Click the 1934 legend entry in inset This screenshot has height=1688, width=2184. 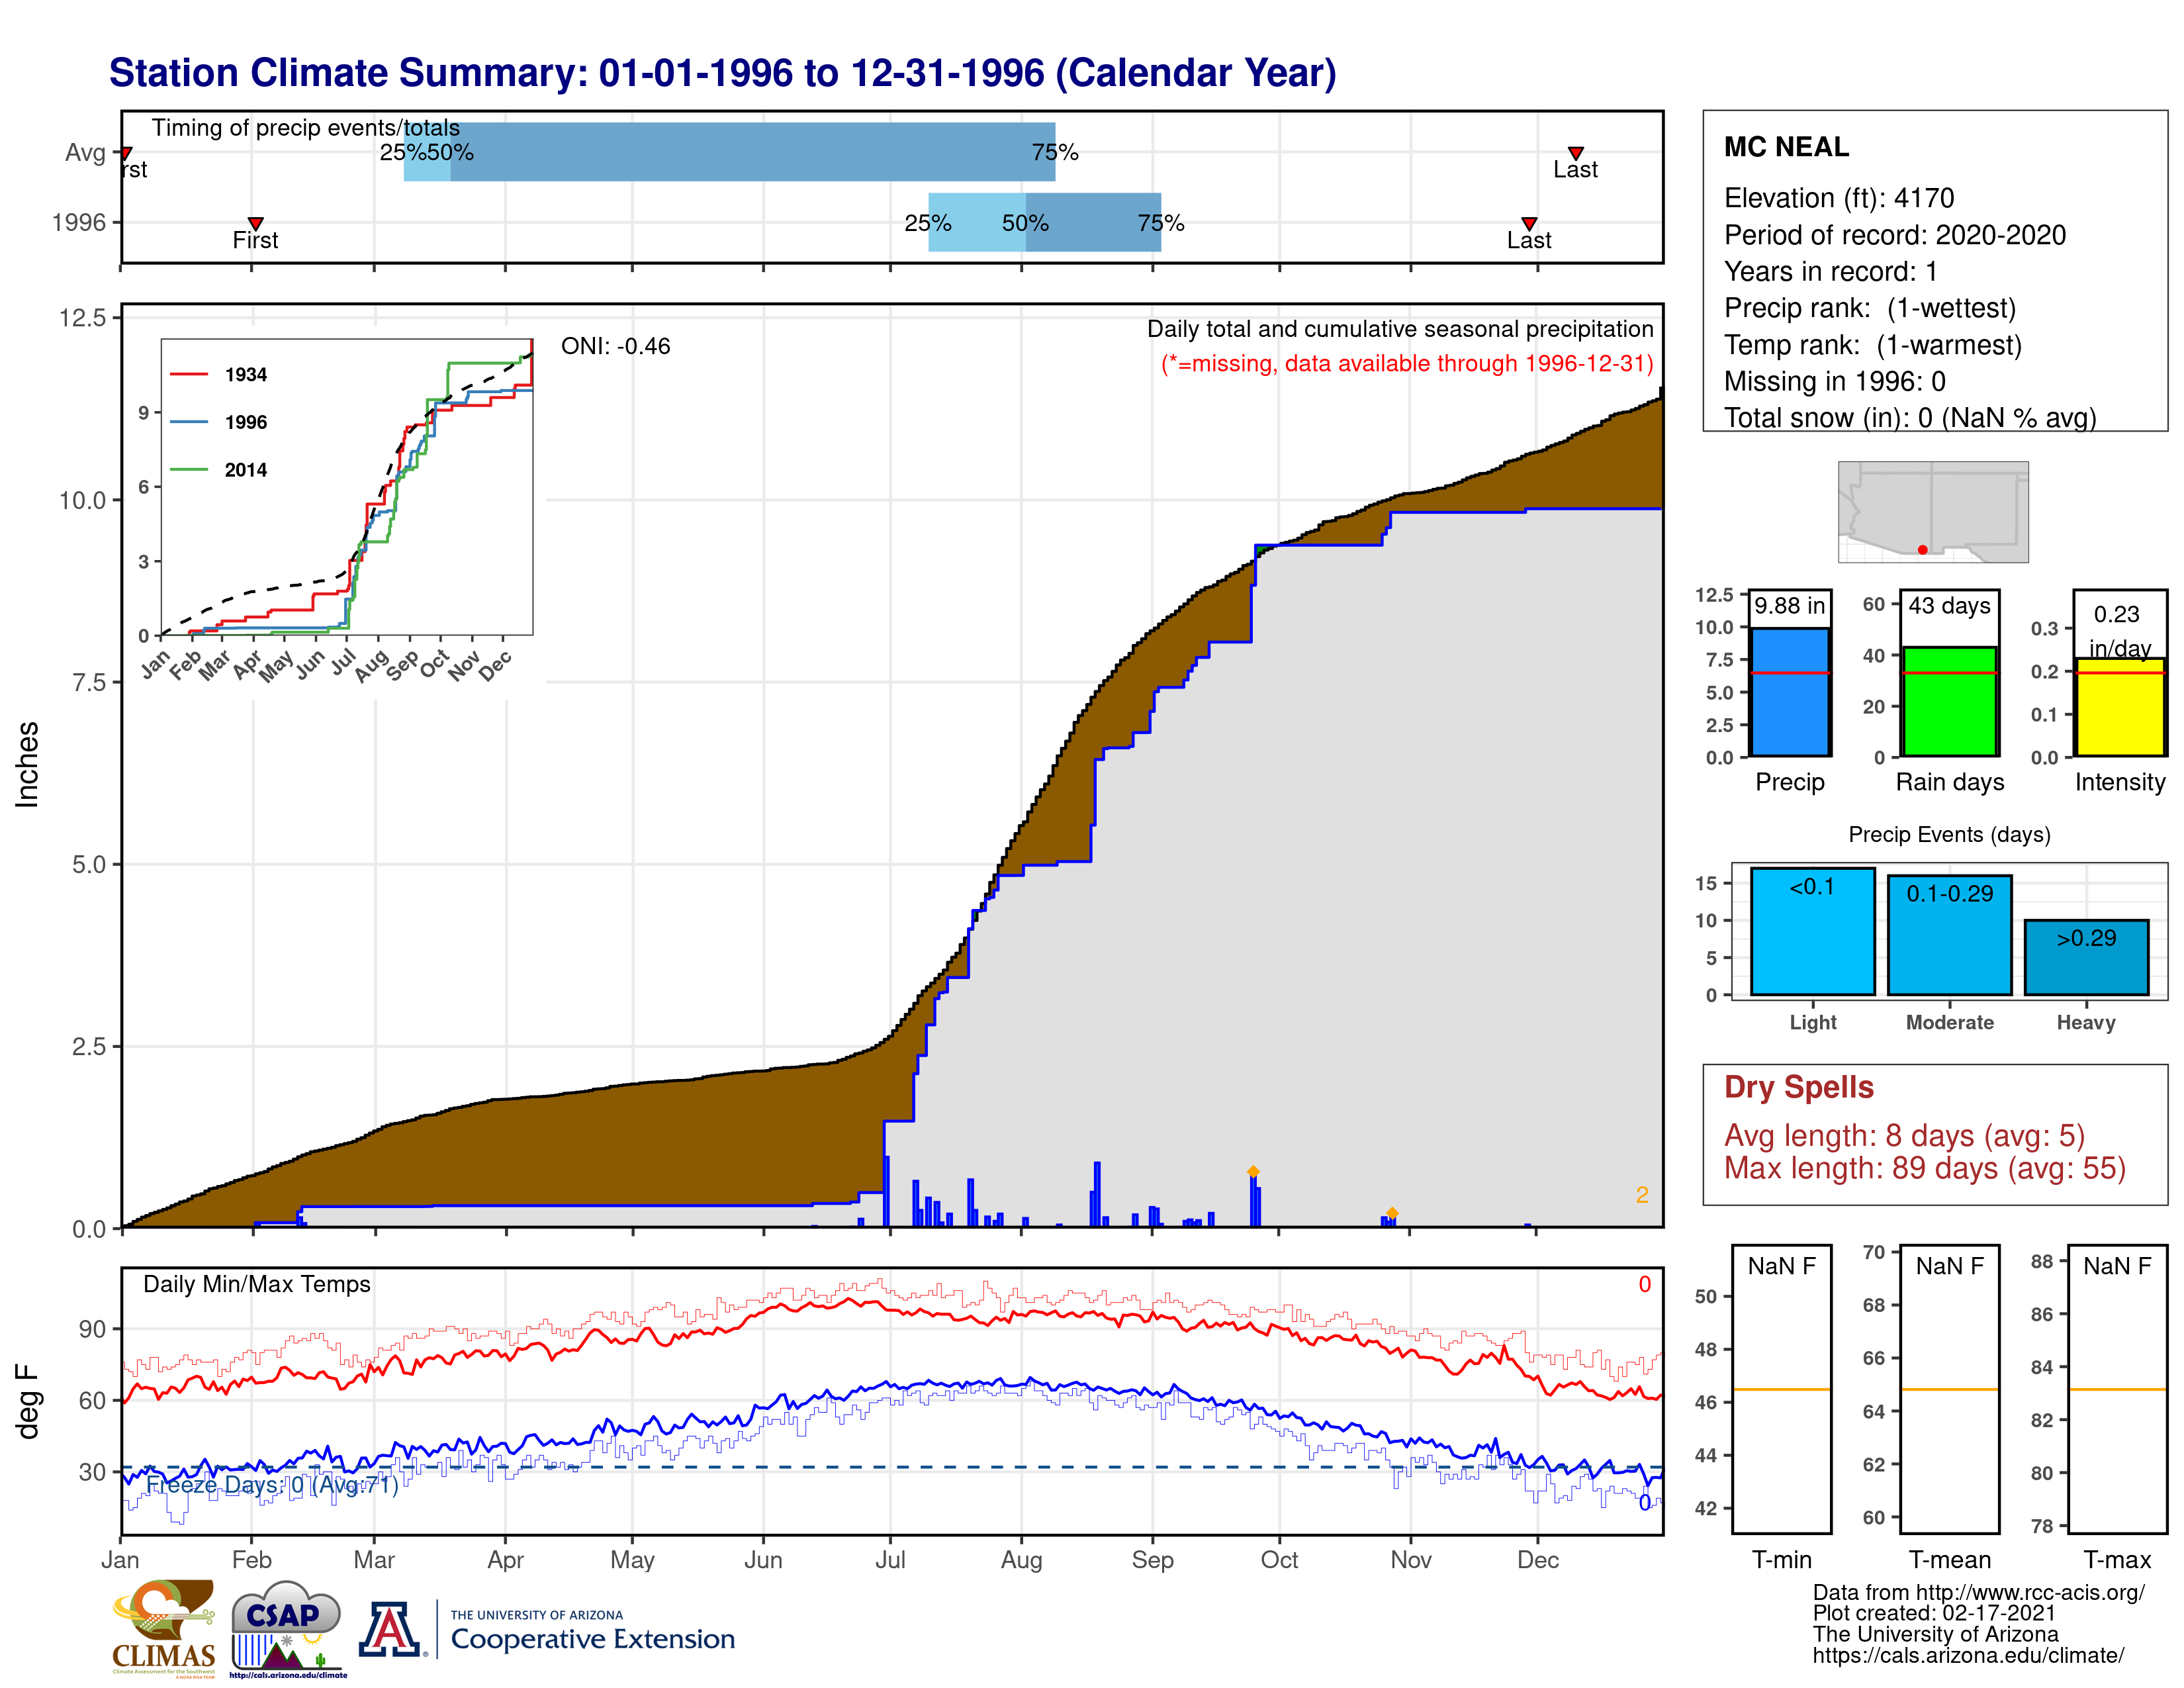point(219,375)
